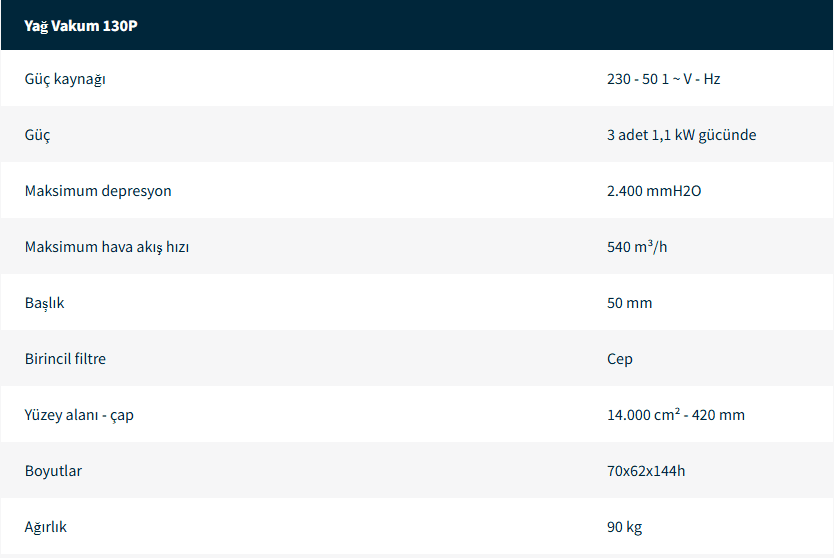Select the "Ağırlık" row label

46,527
